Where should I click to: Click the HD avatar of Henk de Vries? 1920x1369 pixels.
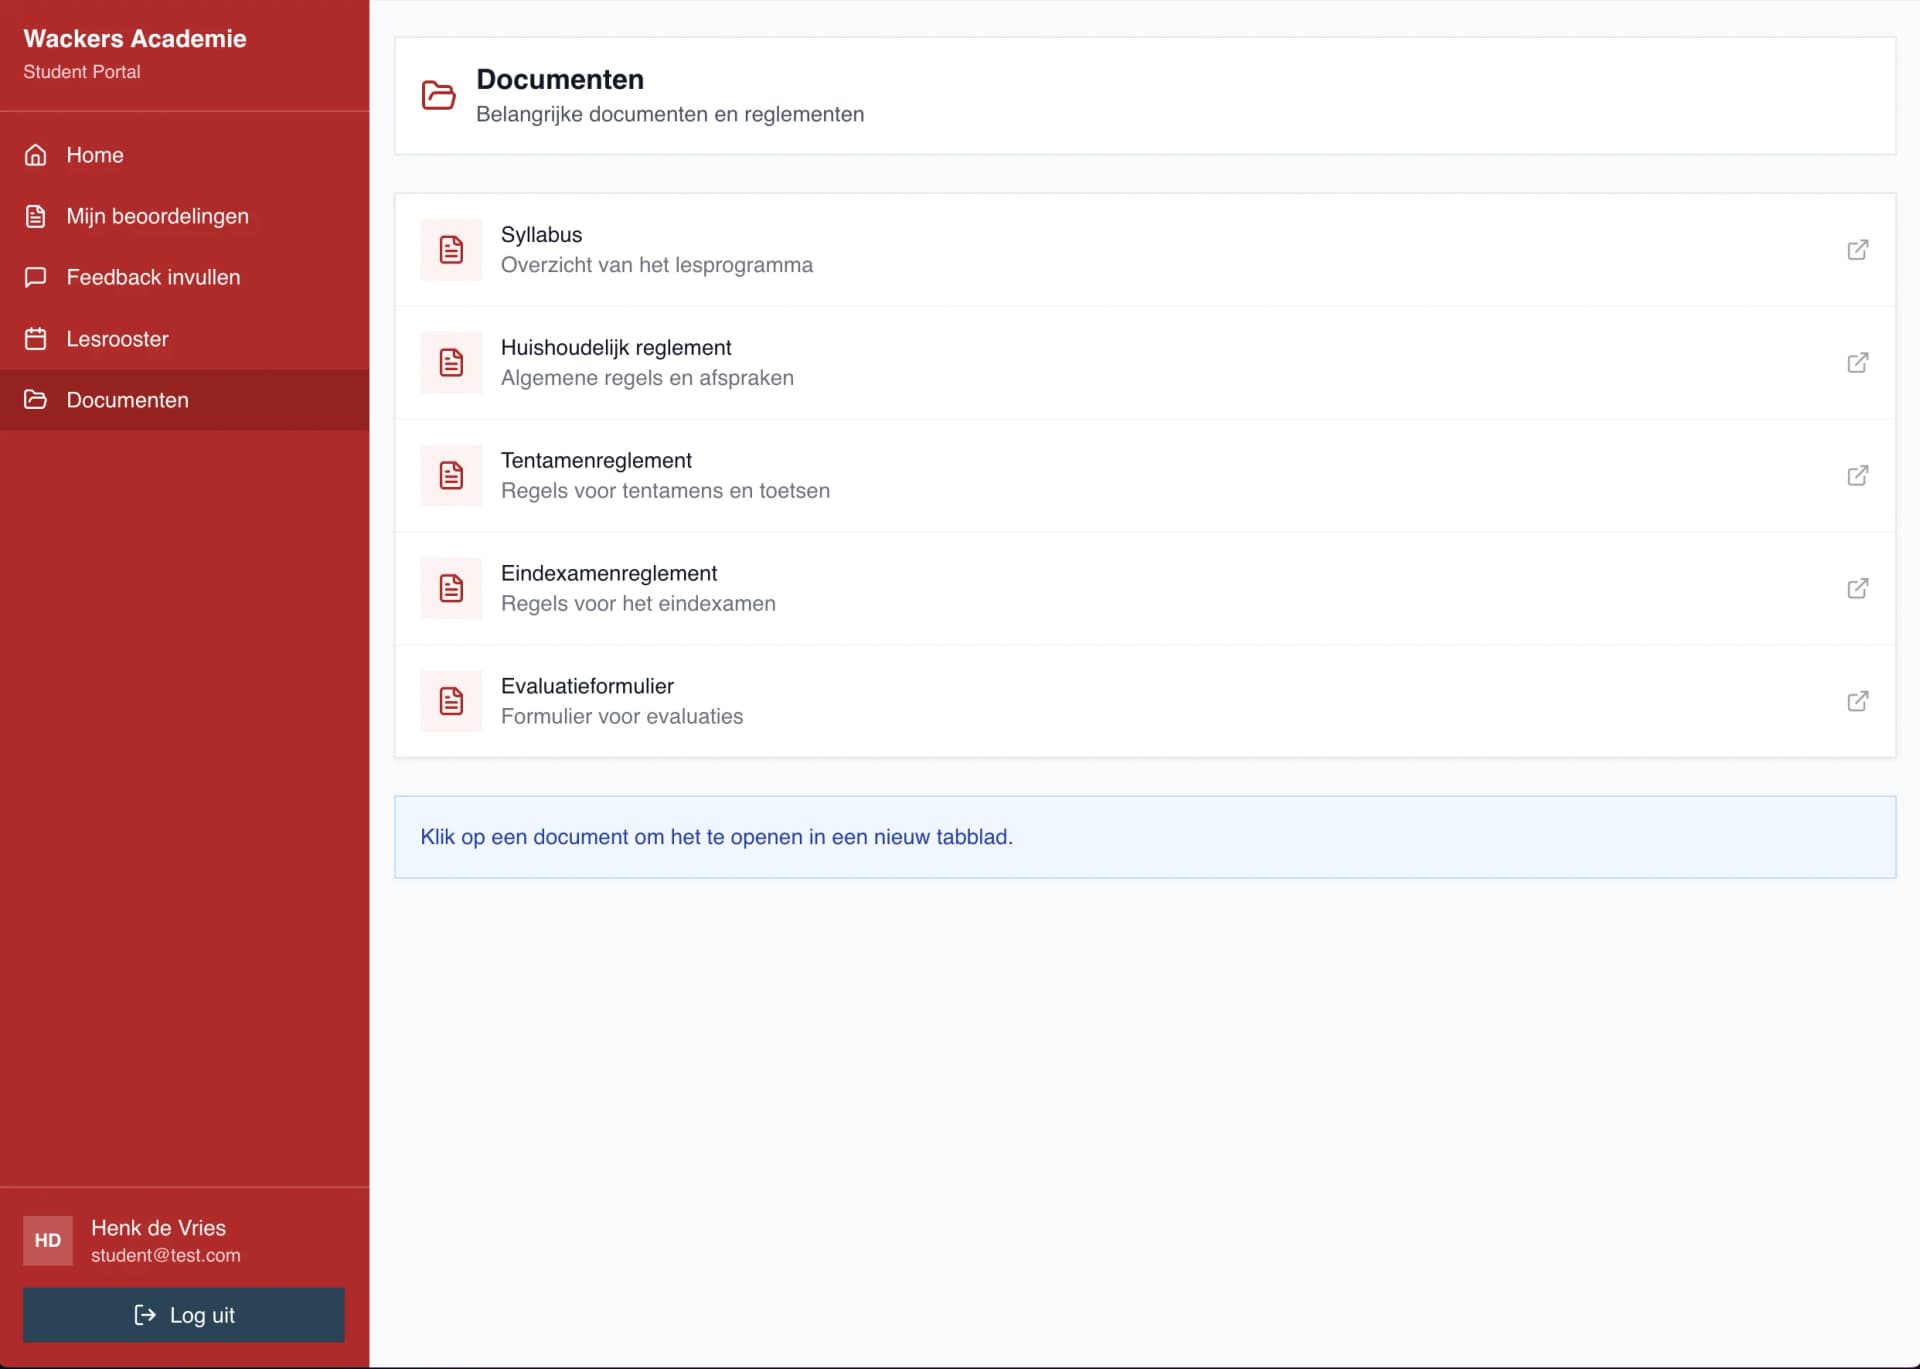tap(47, 1240)
